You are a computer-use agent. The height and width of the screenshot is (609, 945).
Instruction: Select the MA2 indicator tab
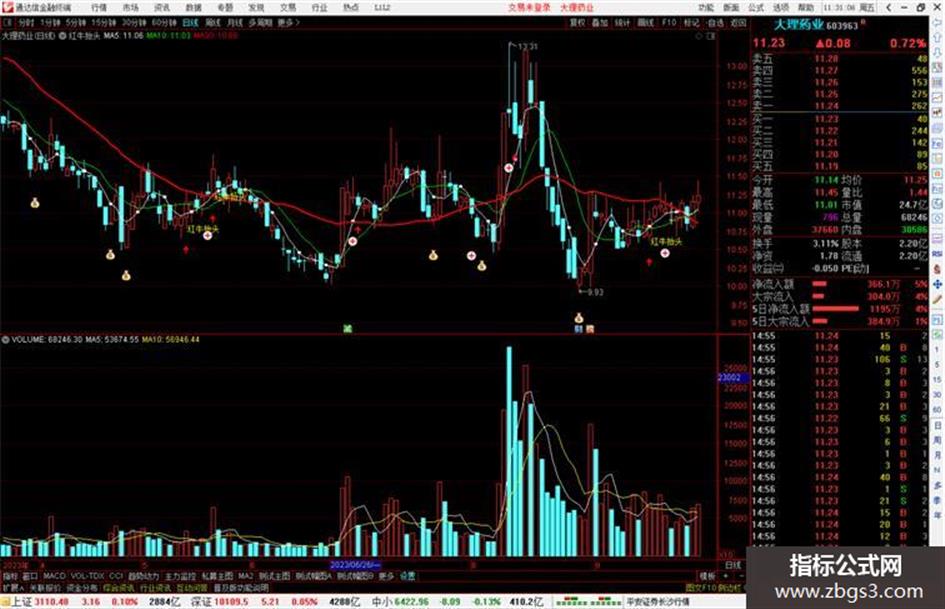245,576
